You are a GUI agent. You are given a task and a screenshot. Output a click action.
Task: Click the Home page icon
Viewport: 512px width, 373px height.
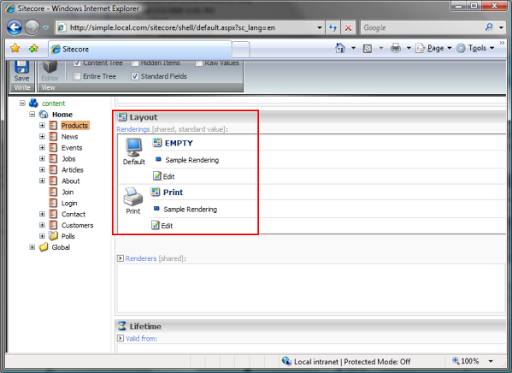(340, 48)
